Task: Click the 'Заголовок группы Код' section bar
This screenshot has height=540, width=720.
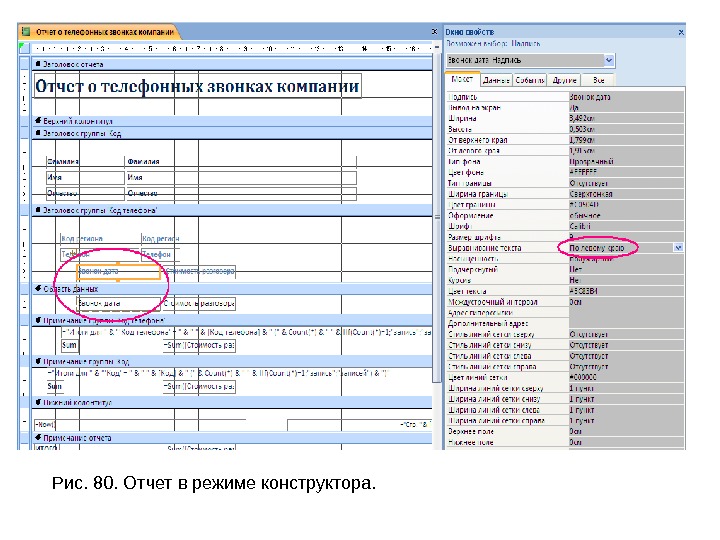Action: 232,134
